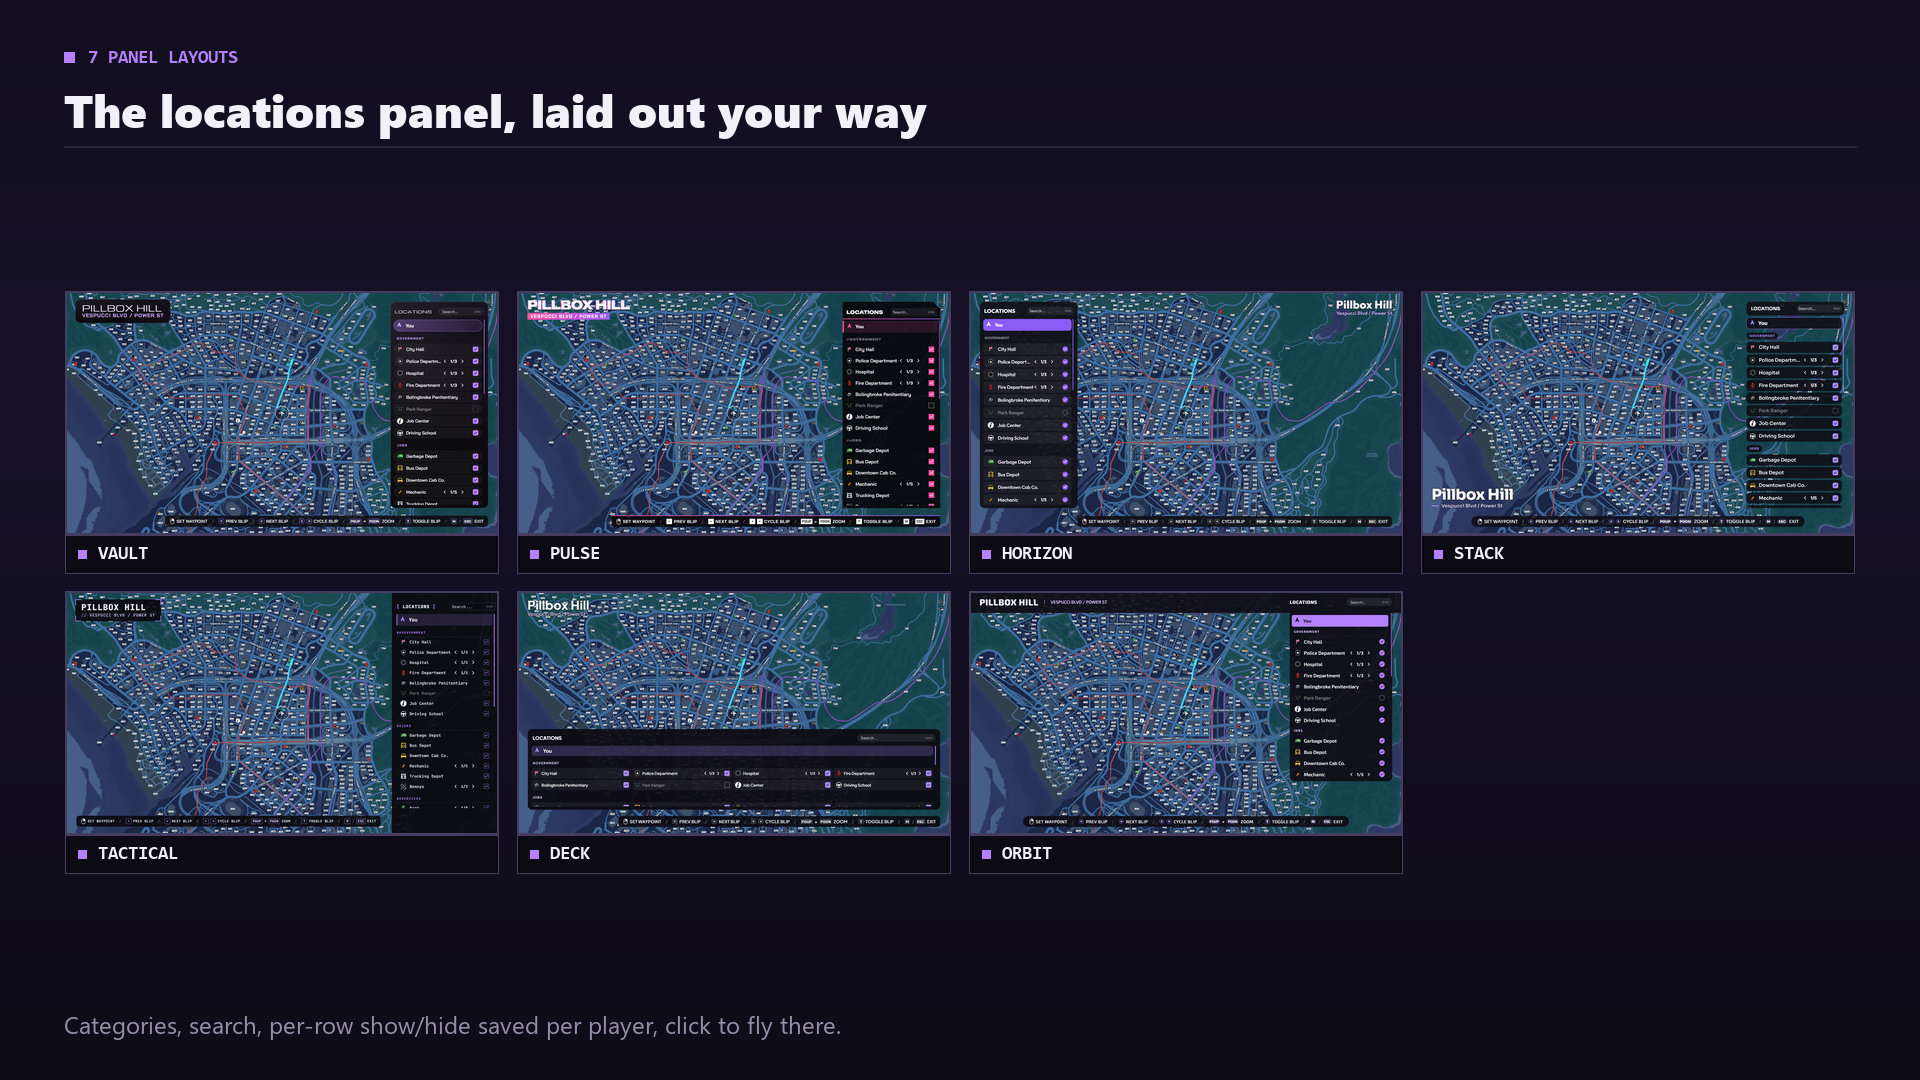Click the heading 'The locations panel, laid out your way'
Image resolution: width=1920 pixels, height=1080 pixels.
495,112
